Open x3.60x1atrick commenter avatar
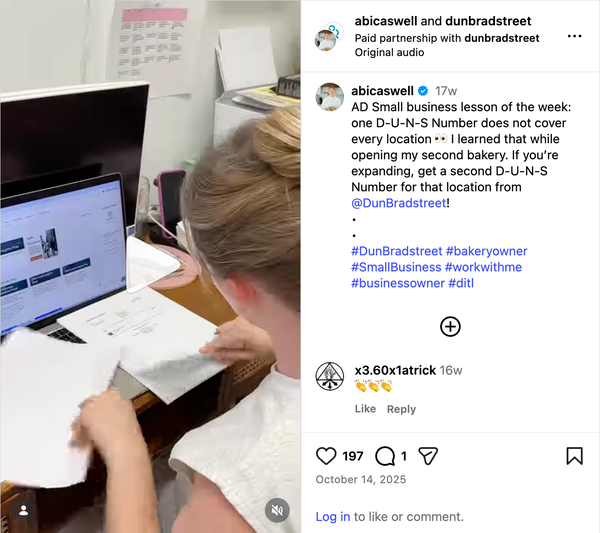Viewport: 600px width, 533px height. [x=330, y=377]
